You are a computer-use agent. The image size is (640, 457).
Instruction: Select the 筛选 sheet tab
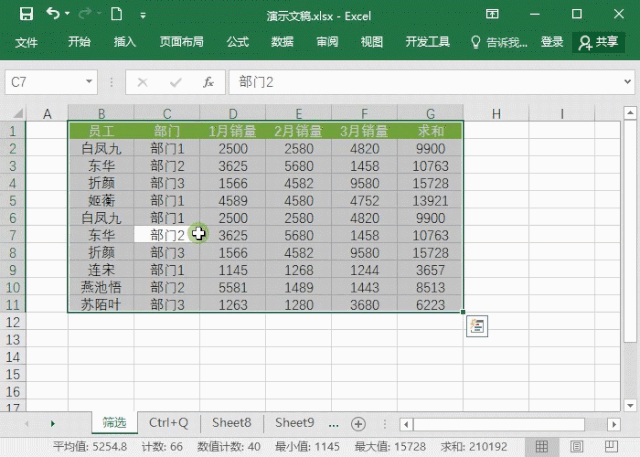(114, 423)
